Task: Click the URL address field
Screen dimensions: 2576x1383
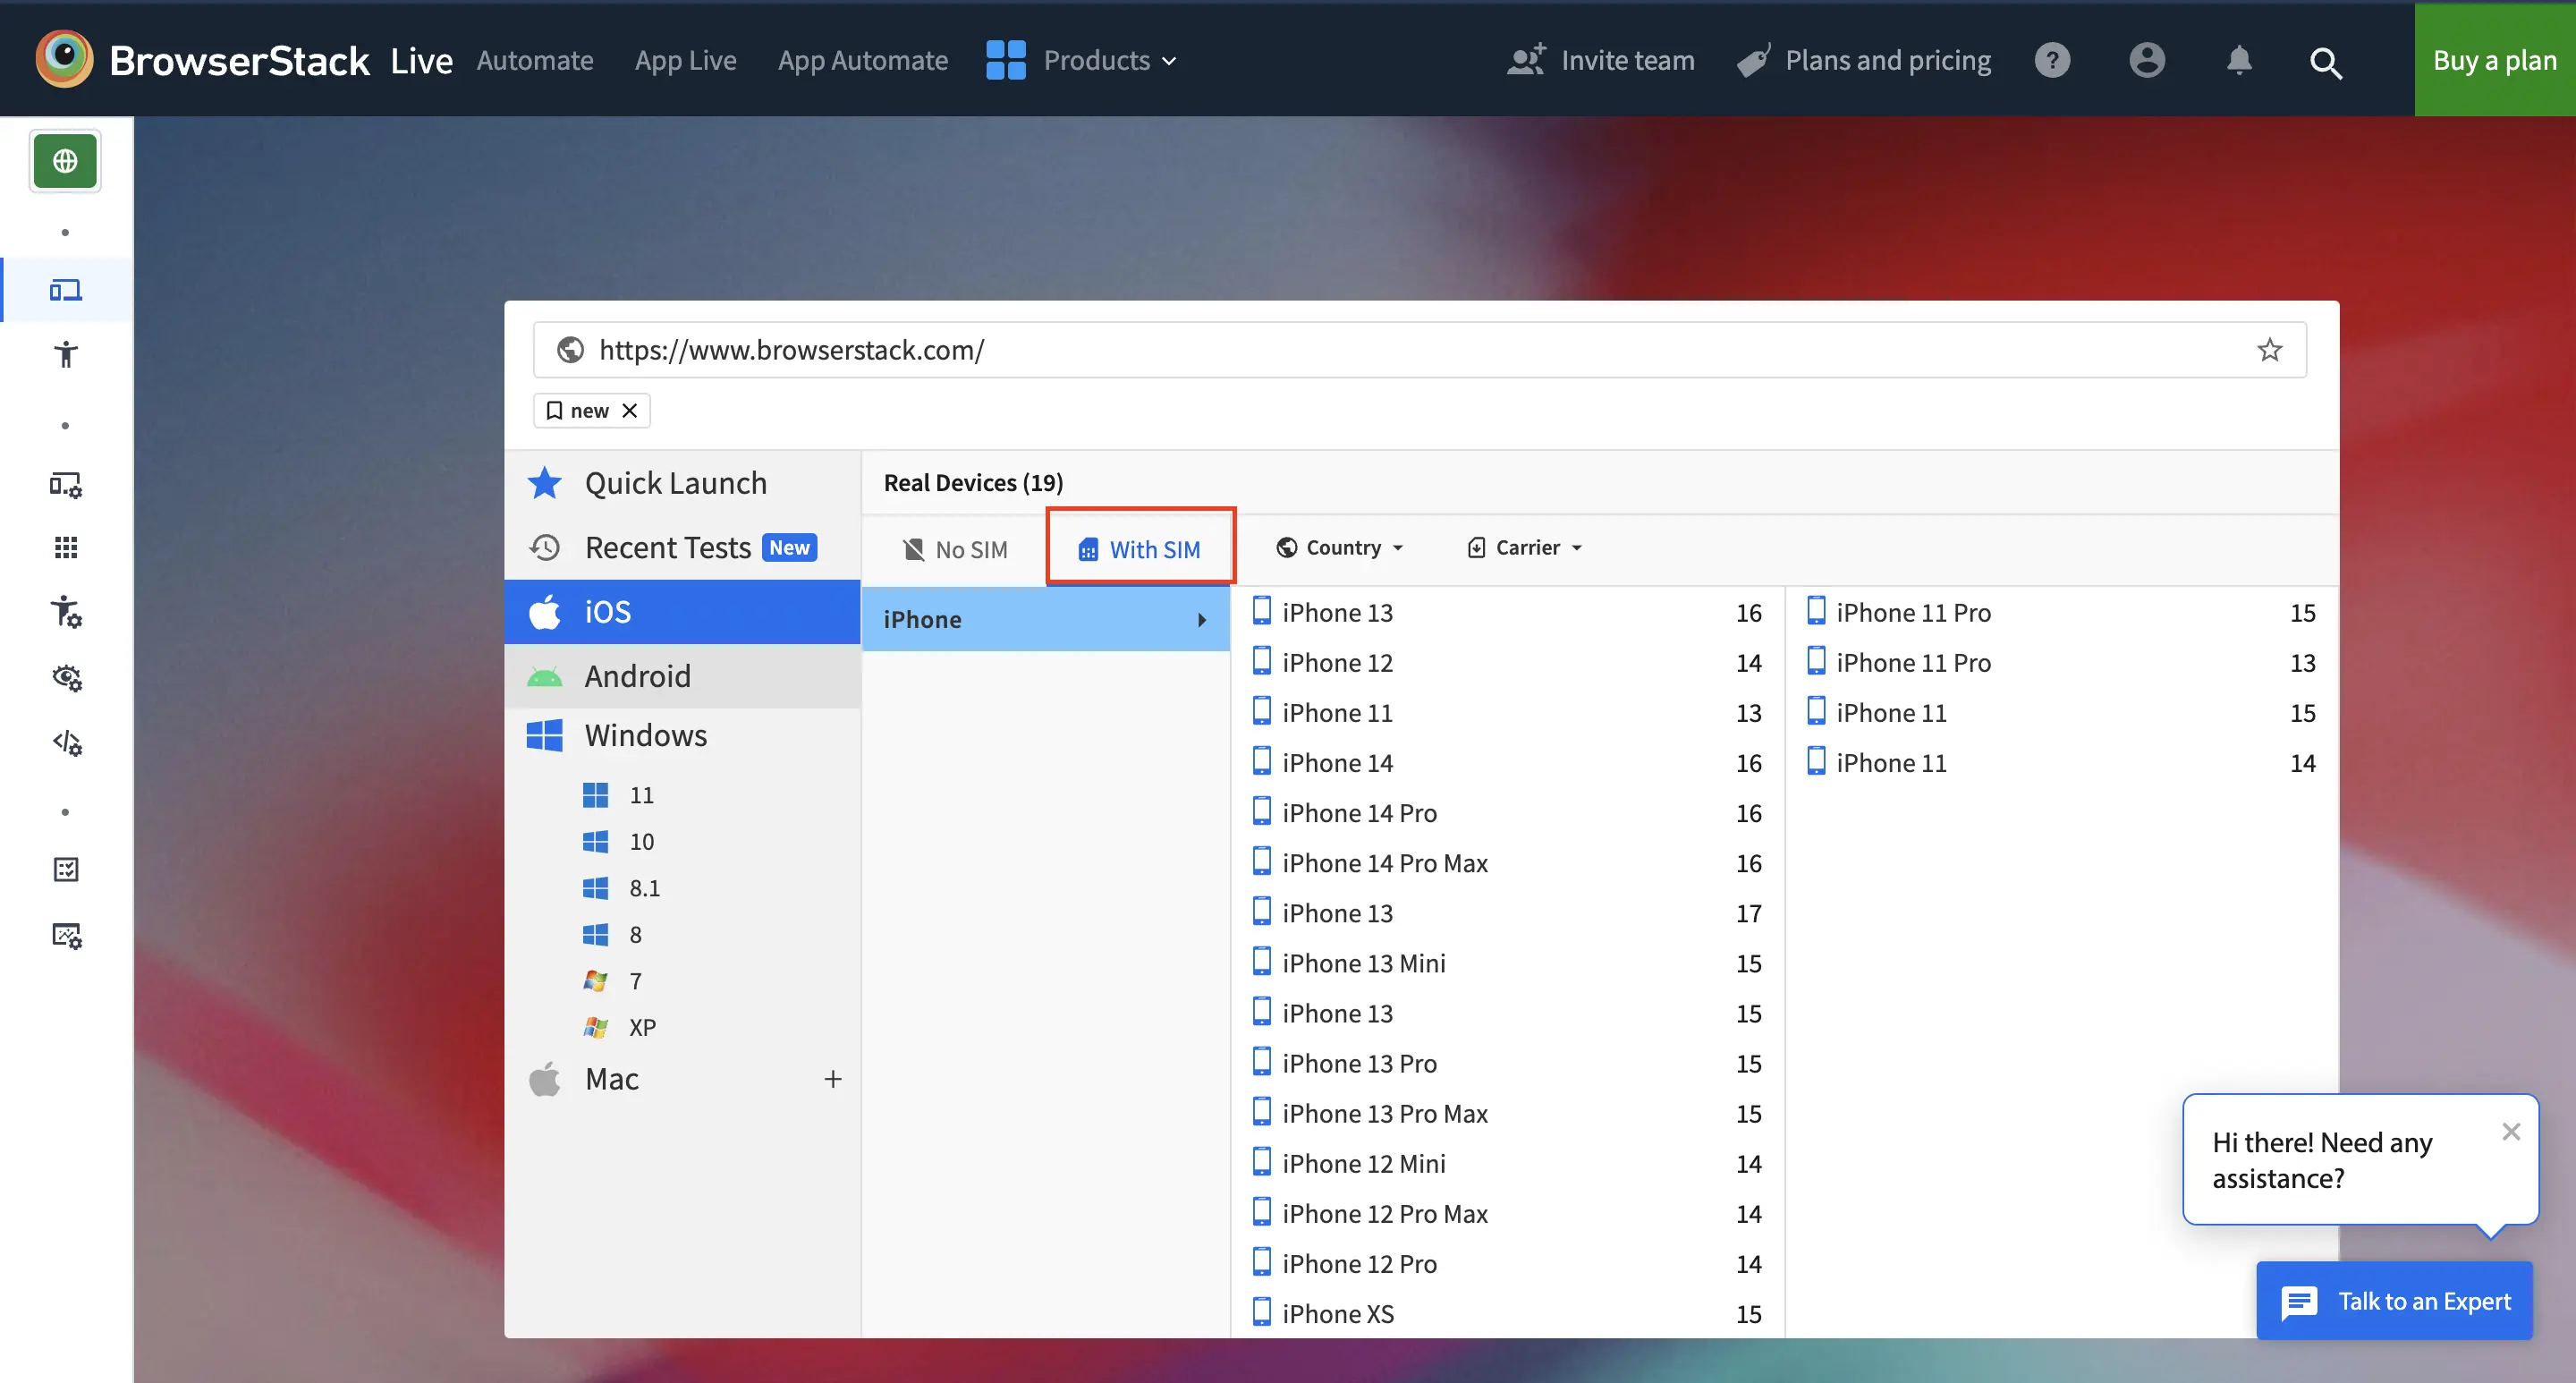Action: coord(1400,350)
